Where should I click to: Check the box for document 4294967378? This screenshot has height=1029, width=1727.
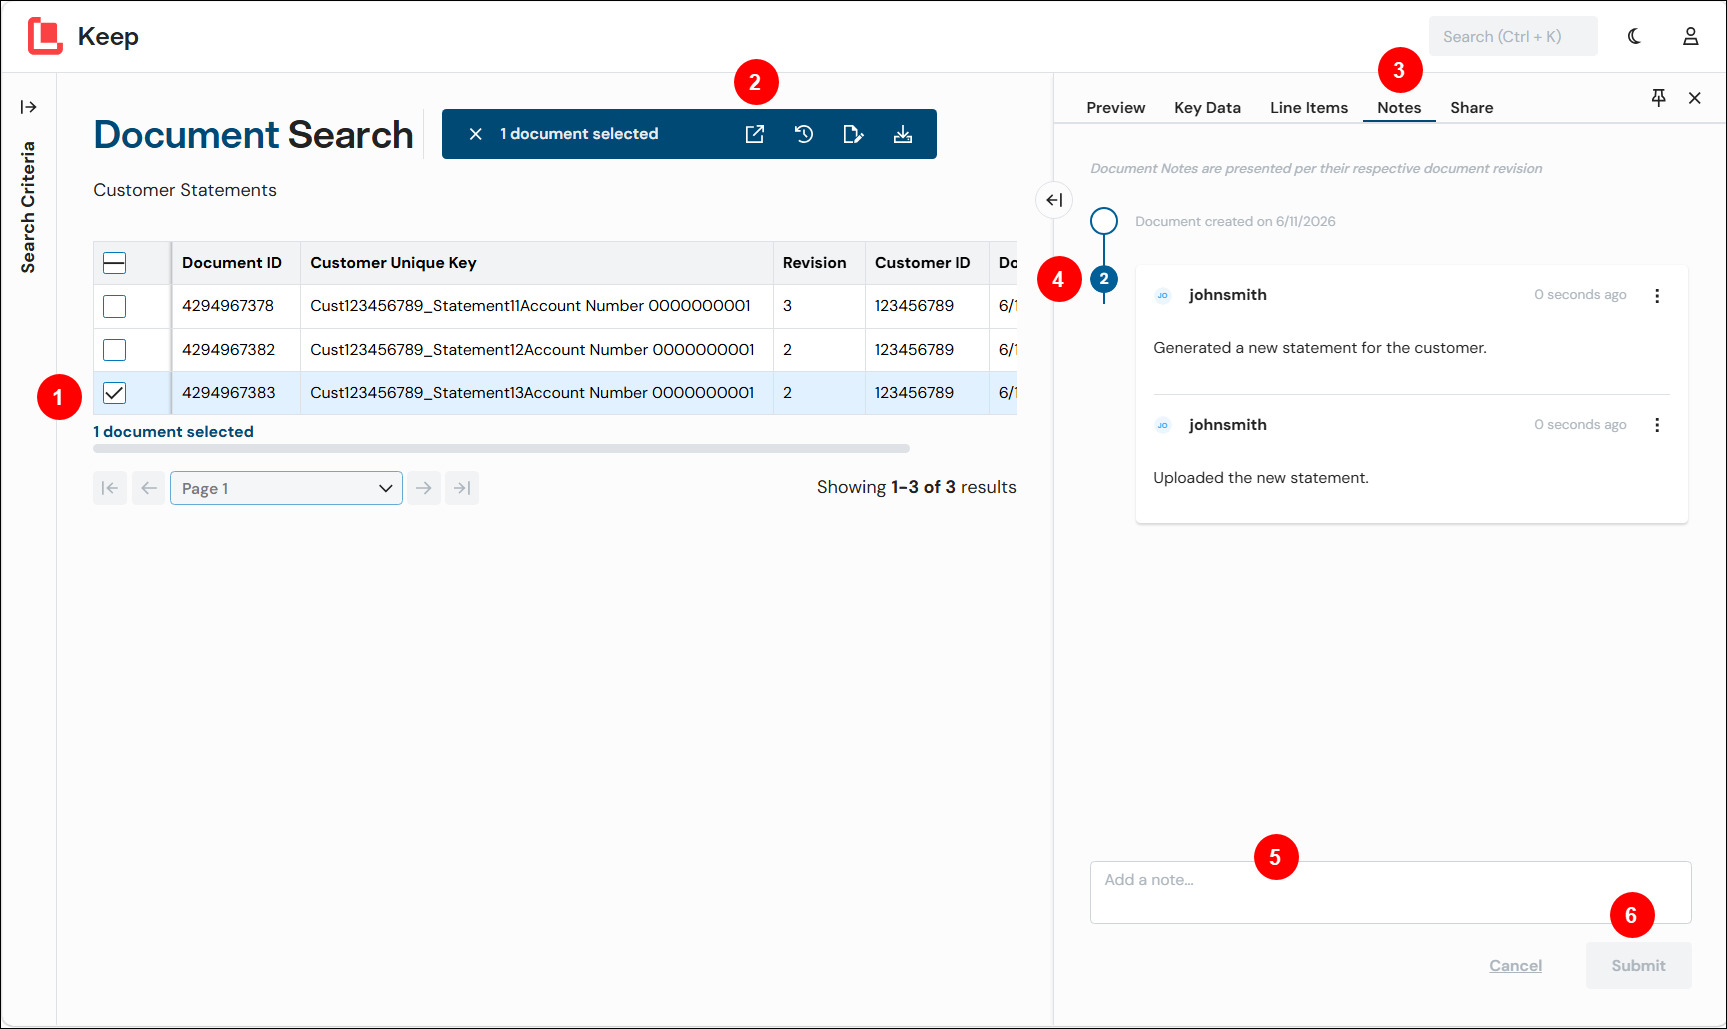point(115,306)
